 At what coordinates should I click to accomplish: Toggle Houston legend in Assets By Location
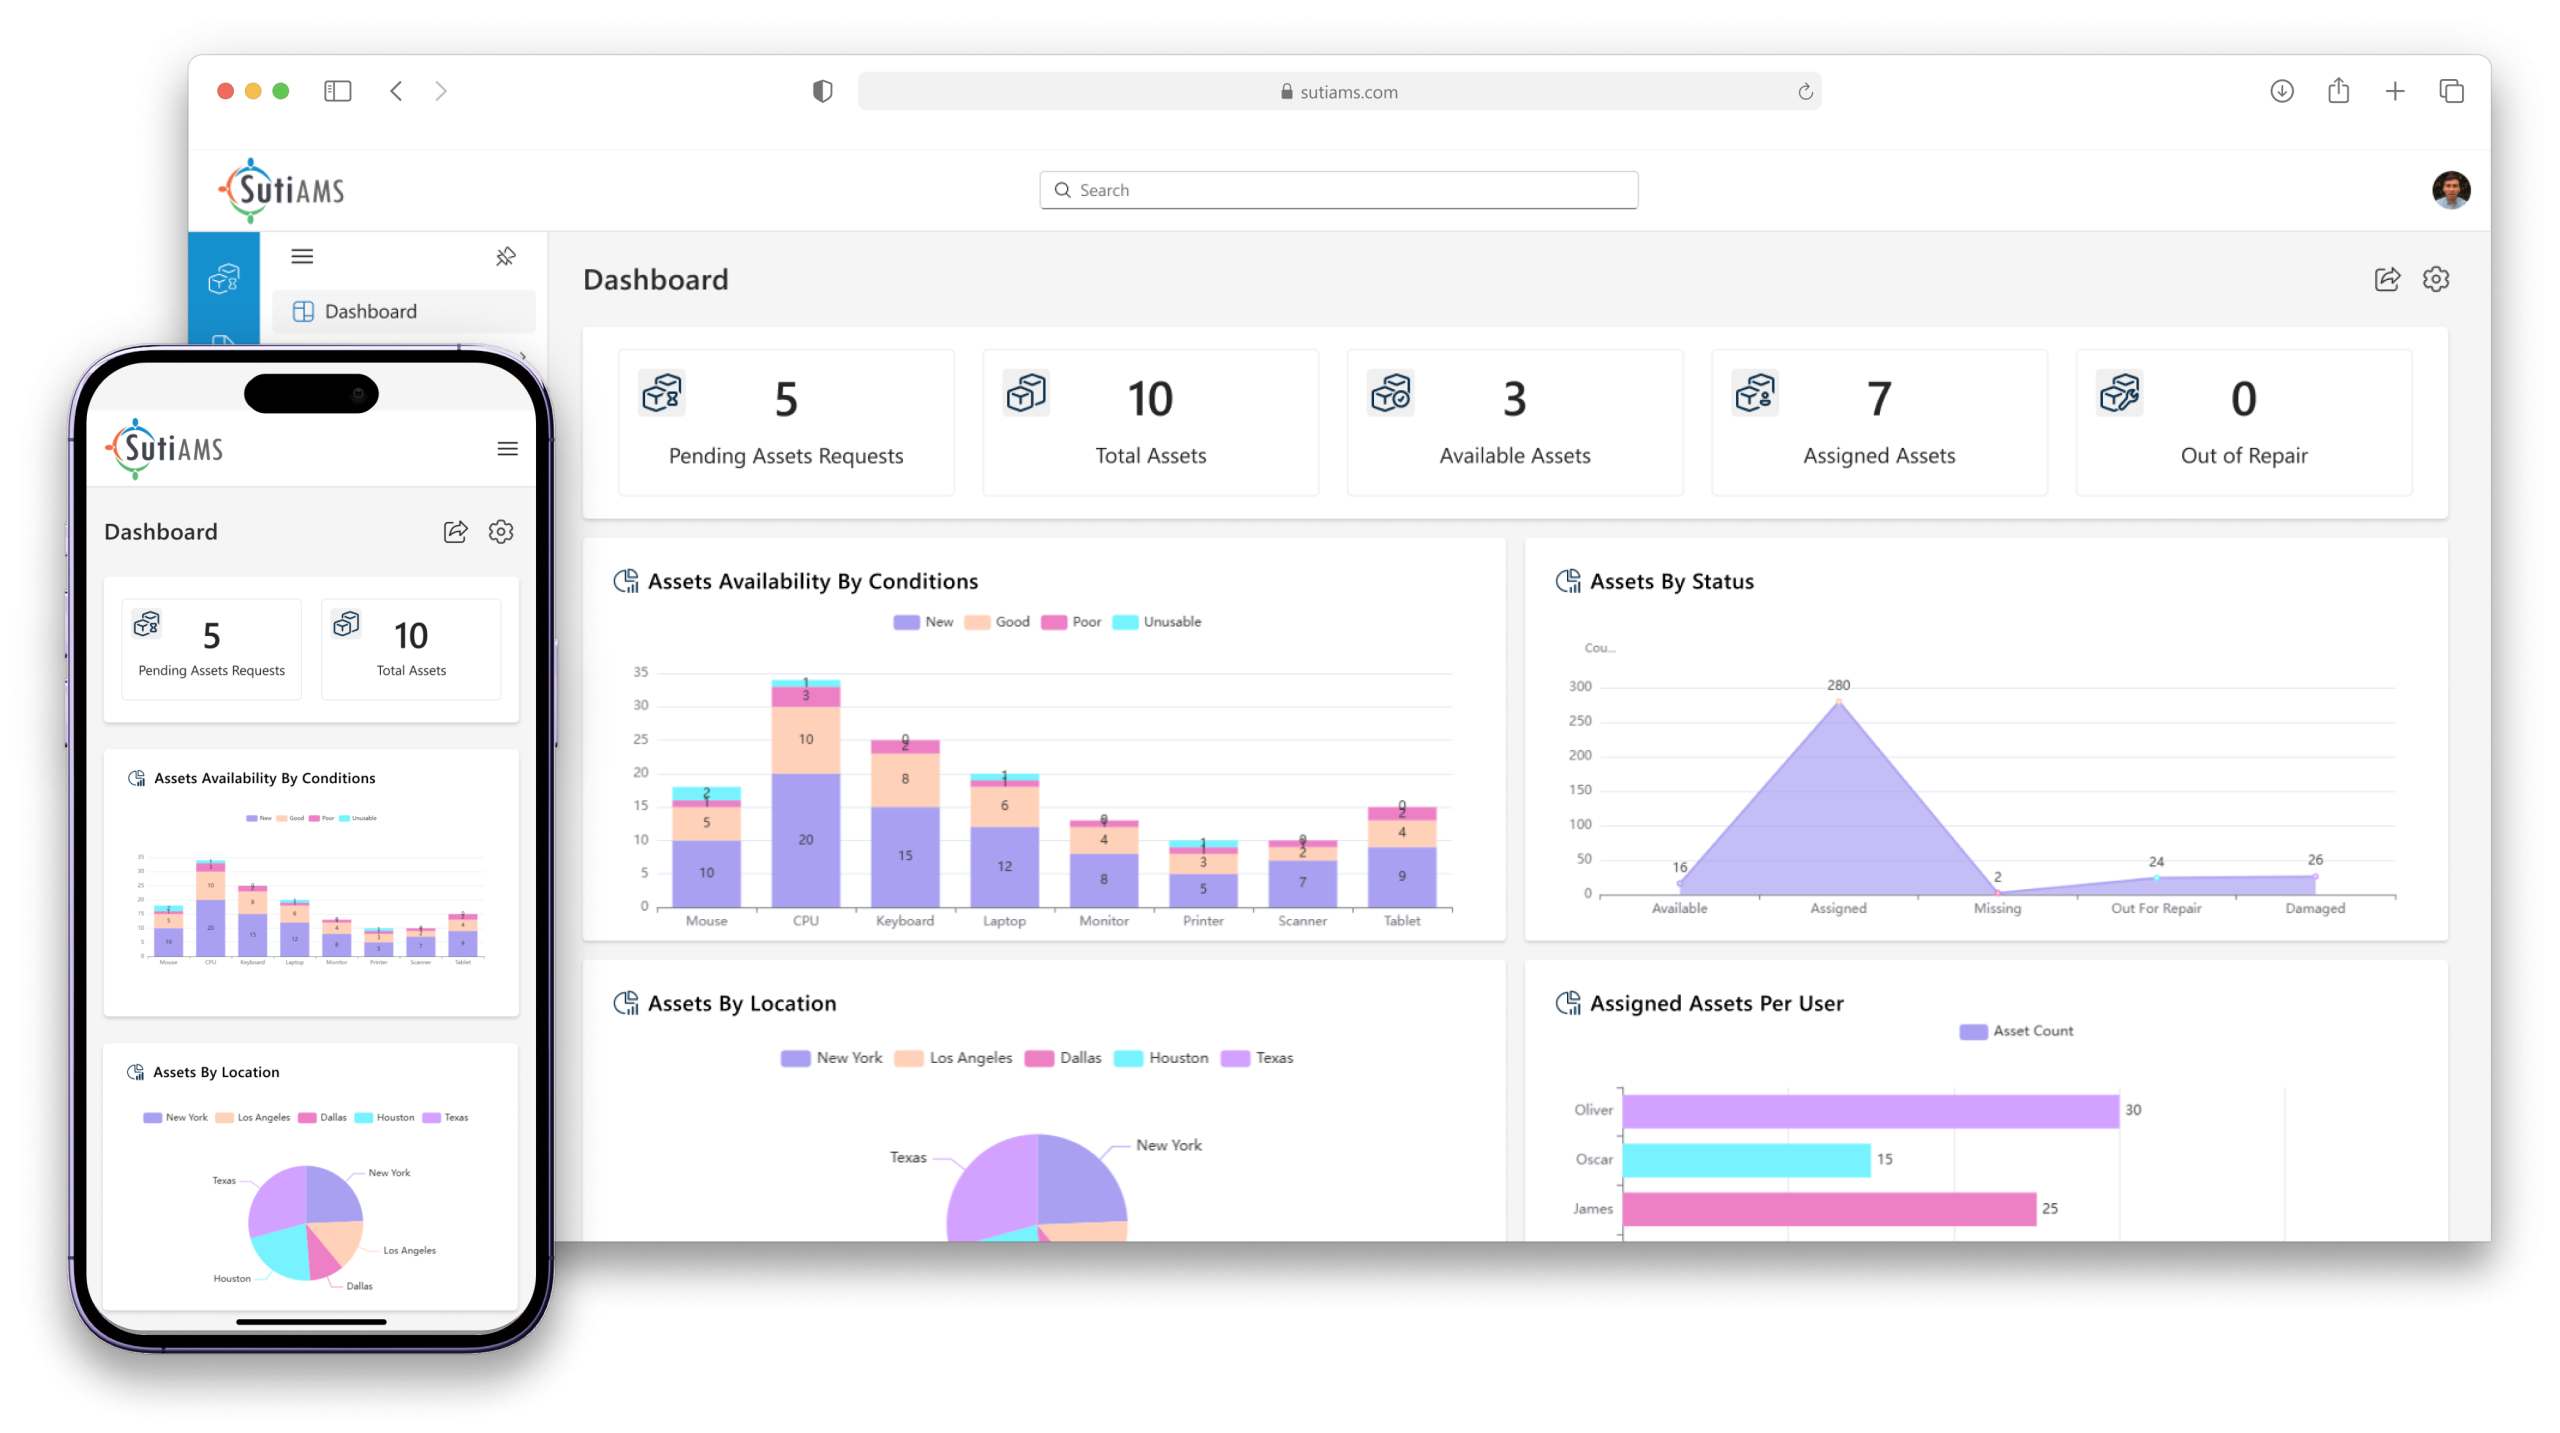[x=1162, y=1058]
